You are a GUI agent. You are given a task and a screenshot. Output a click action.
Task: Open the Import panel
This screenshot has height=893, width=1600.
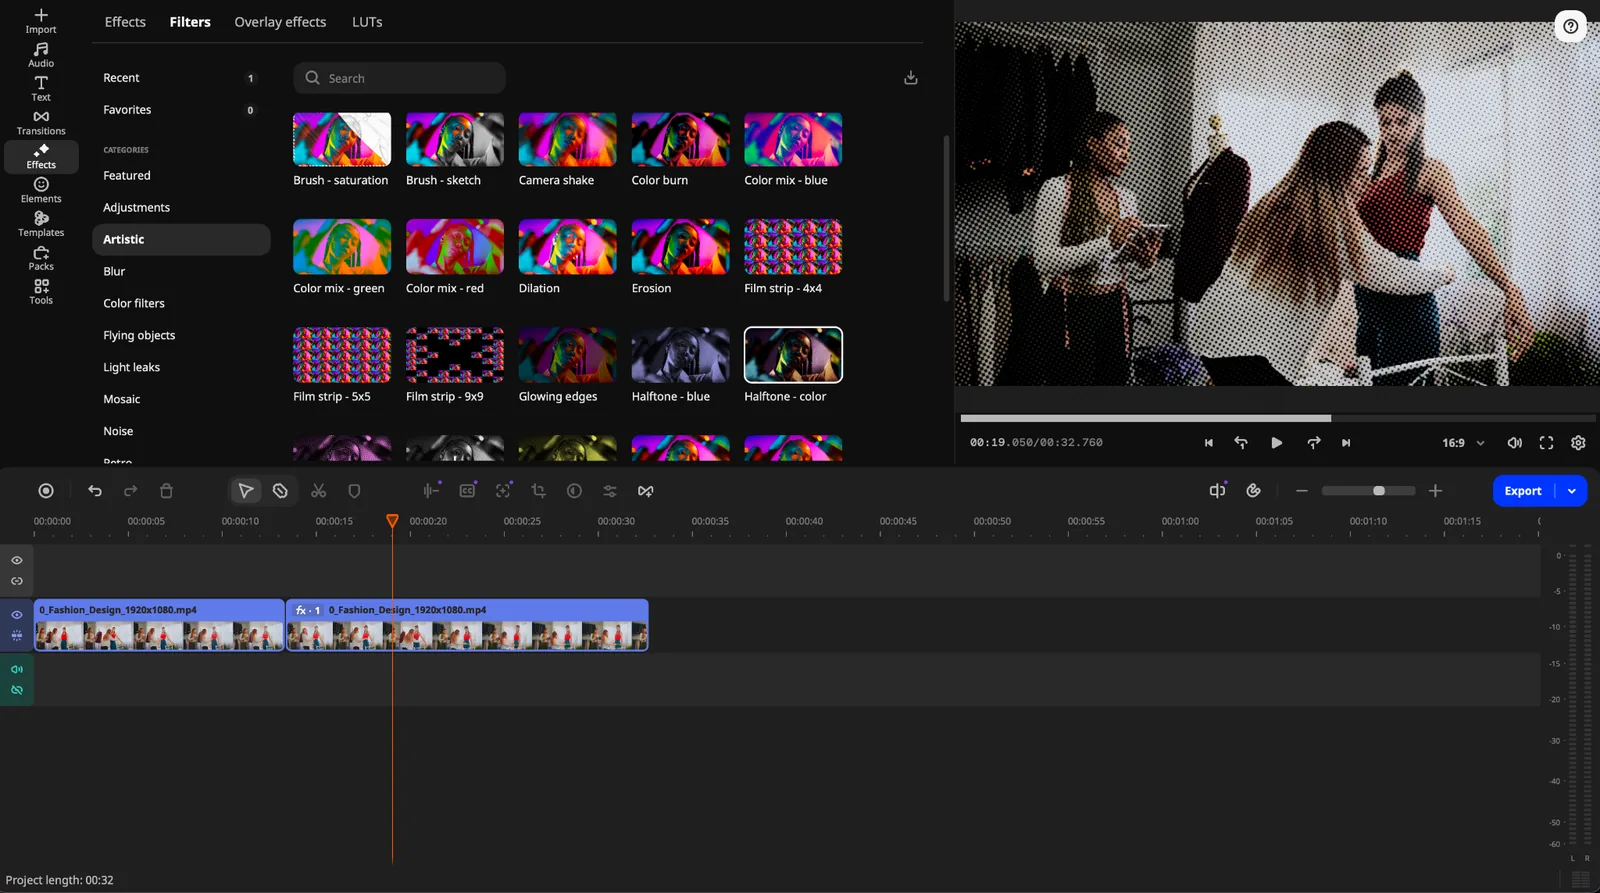click(x=41, y=21)
